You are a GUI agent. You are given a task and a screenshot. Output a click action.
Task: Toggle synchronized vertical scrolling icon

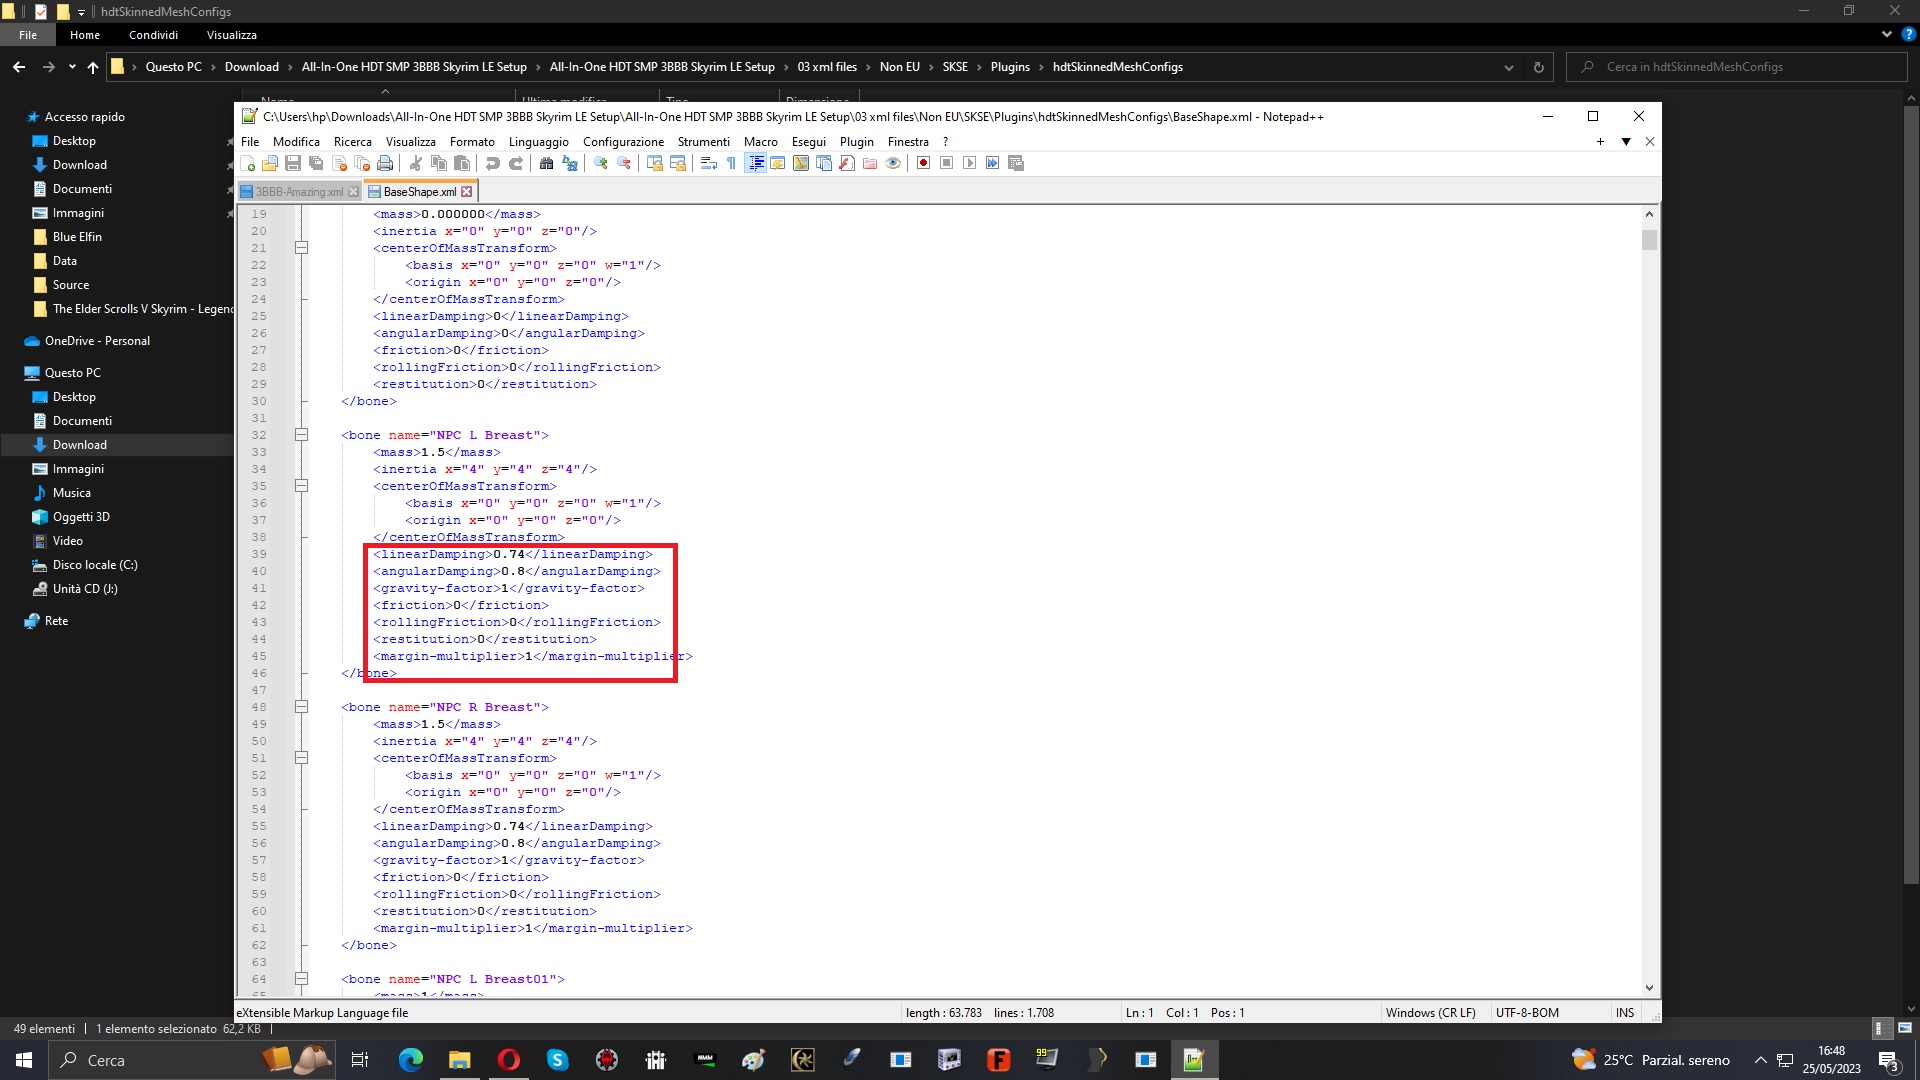click(655, 163)
